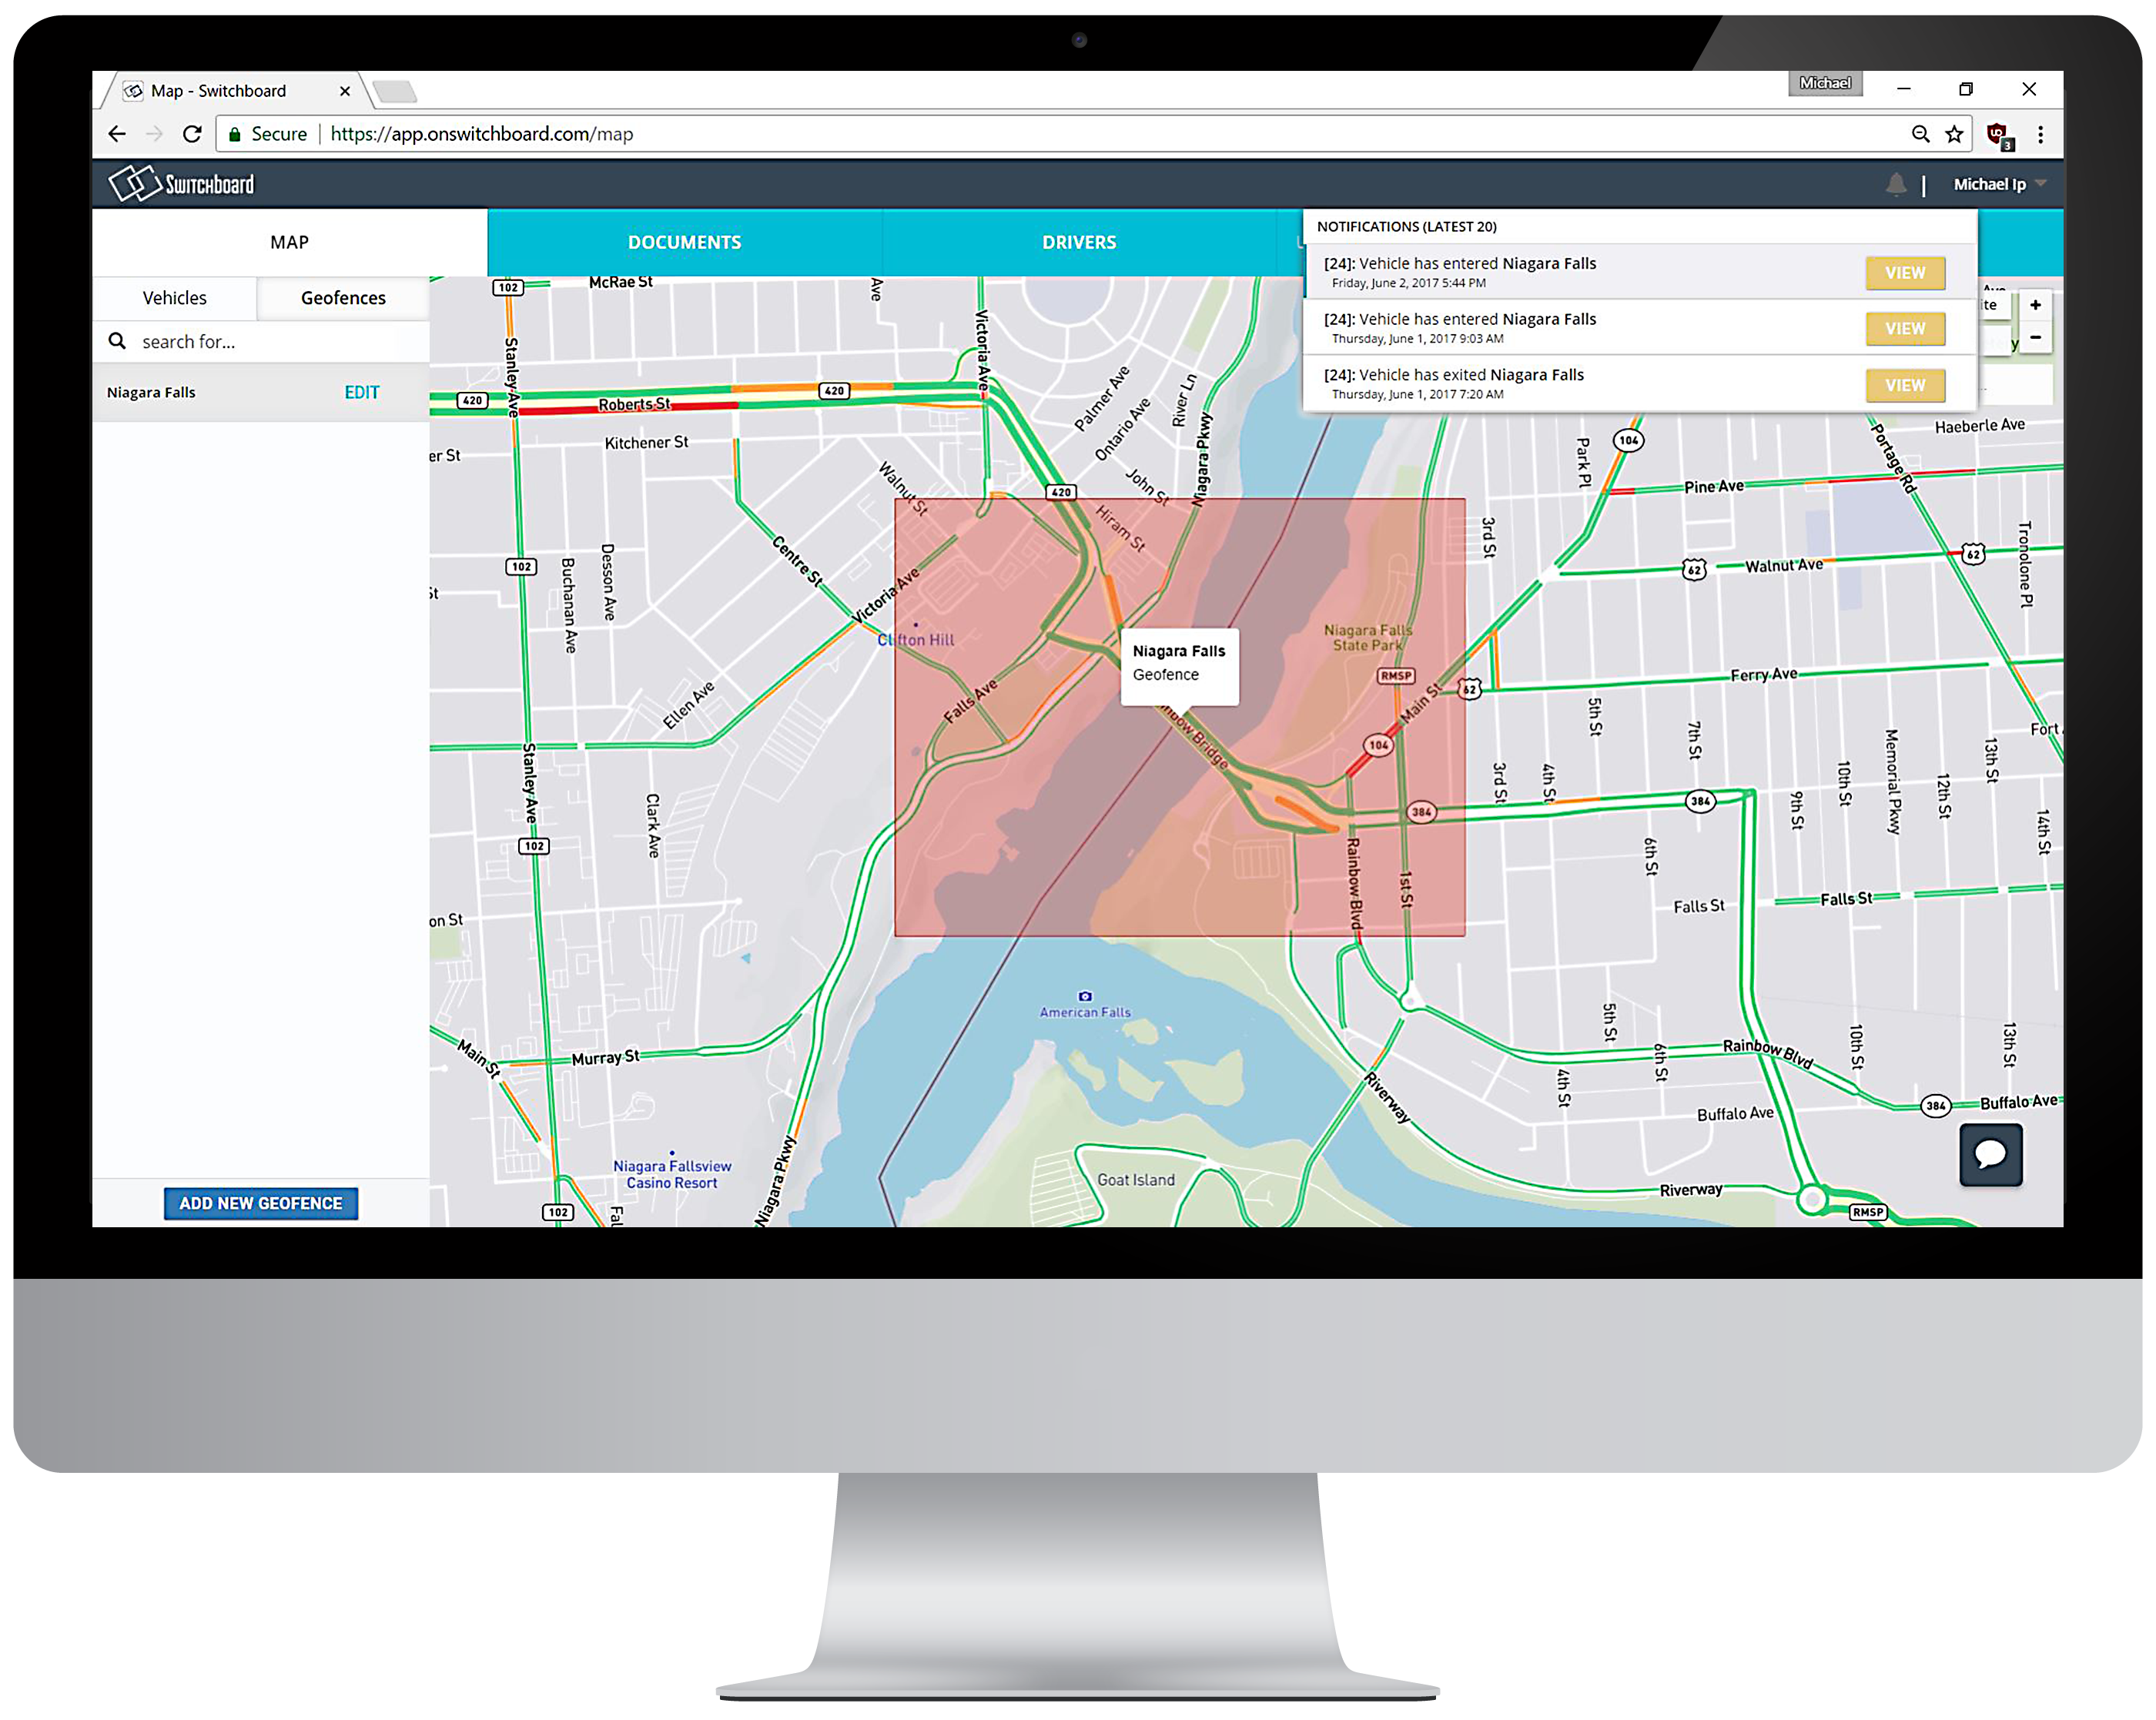Viewport: 2156px width, 1720px height.
Task: Click the browser forward arrow
Action: click(153, 134)
